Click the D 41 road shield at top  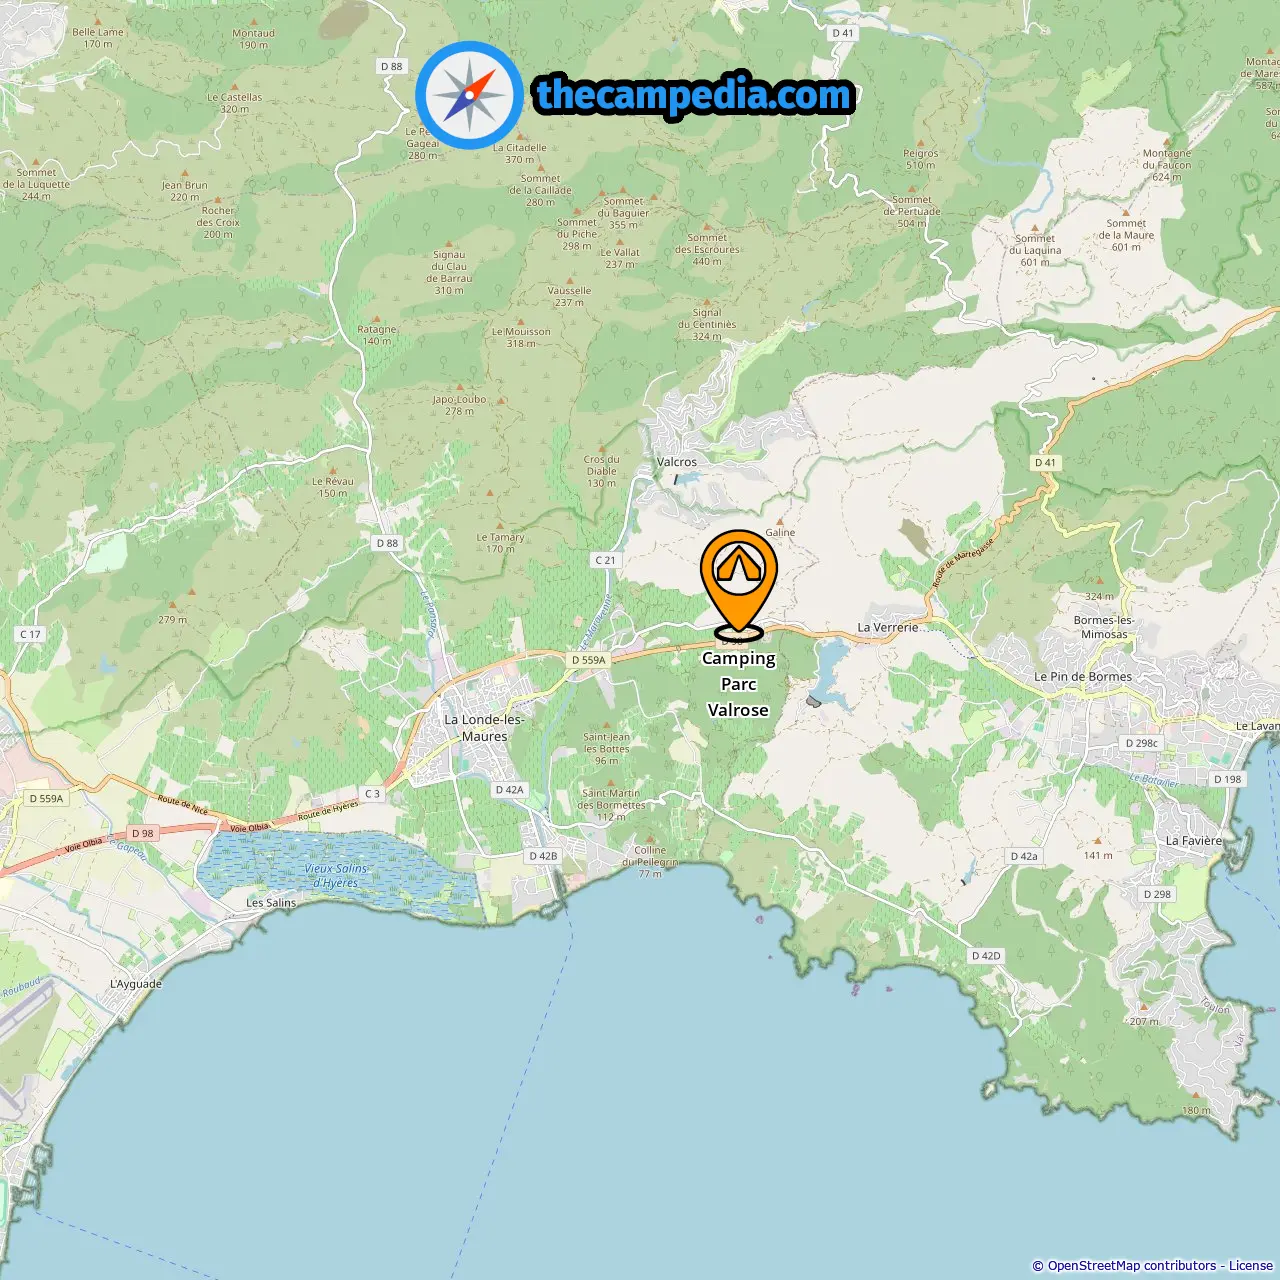tap(843, 33)
